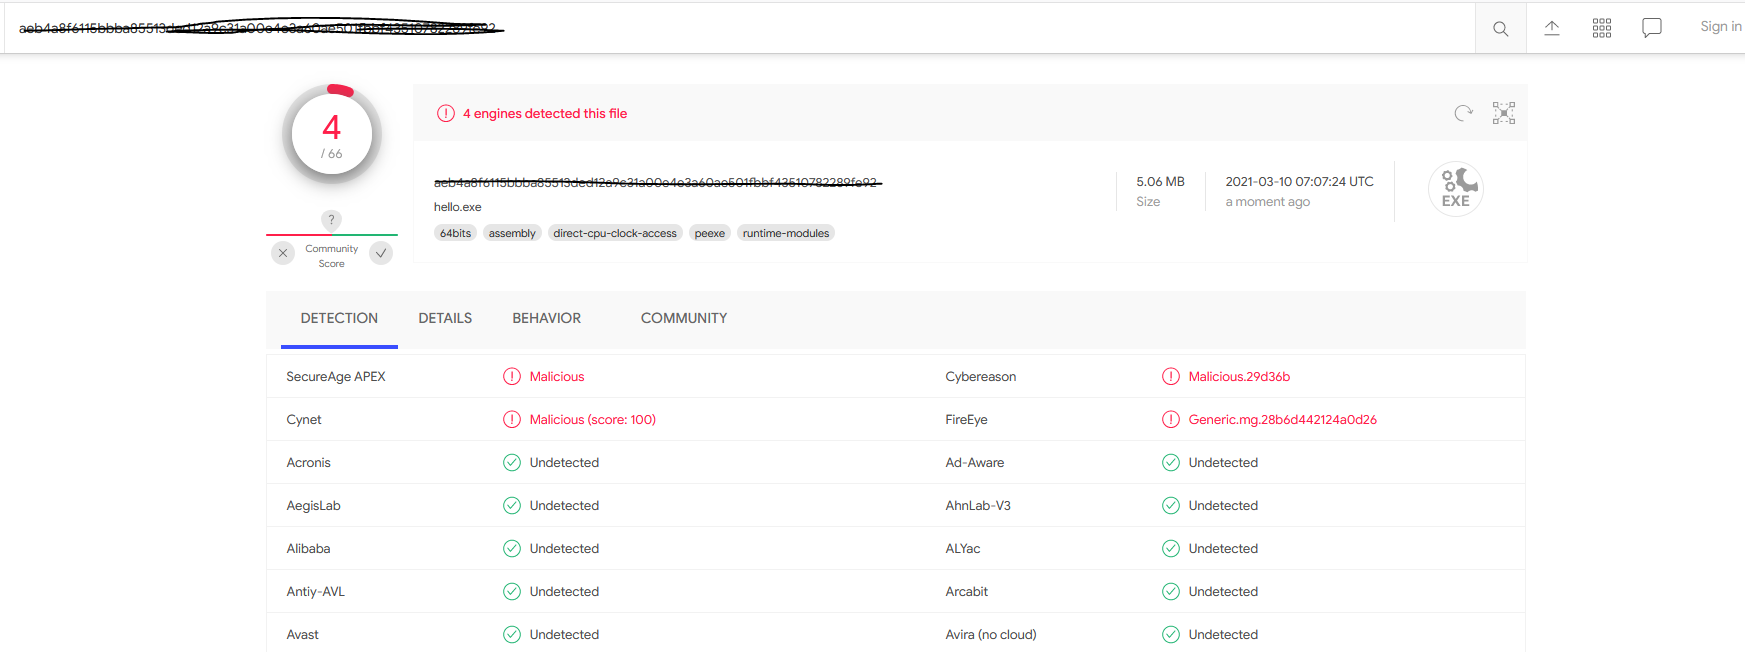
Task: Click the FireEye Generic.mg detection result
Action: pyautogui.click(x=1281, y=420)
